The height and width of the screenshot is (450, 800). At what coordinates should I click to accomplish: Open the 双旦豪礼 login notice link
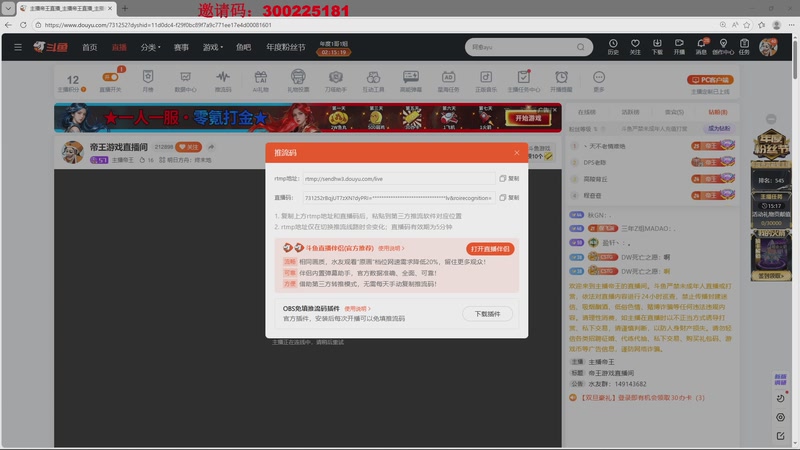pos(642,397)
